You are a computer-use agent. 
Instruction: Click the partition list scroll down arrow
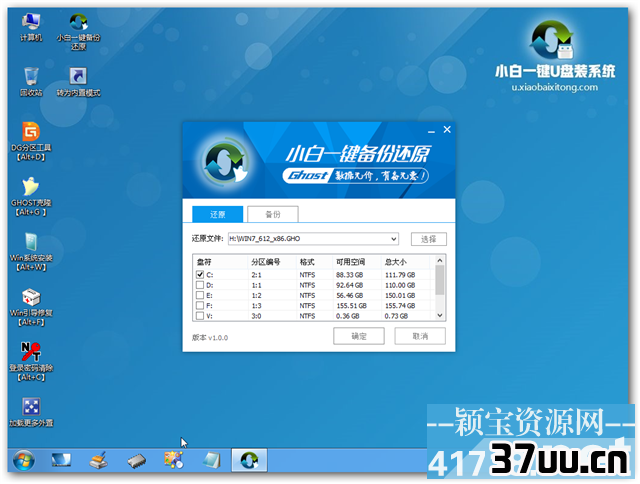coord(440,315)
